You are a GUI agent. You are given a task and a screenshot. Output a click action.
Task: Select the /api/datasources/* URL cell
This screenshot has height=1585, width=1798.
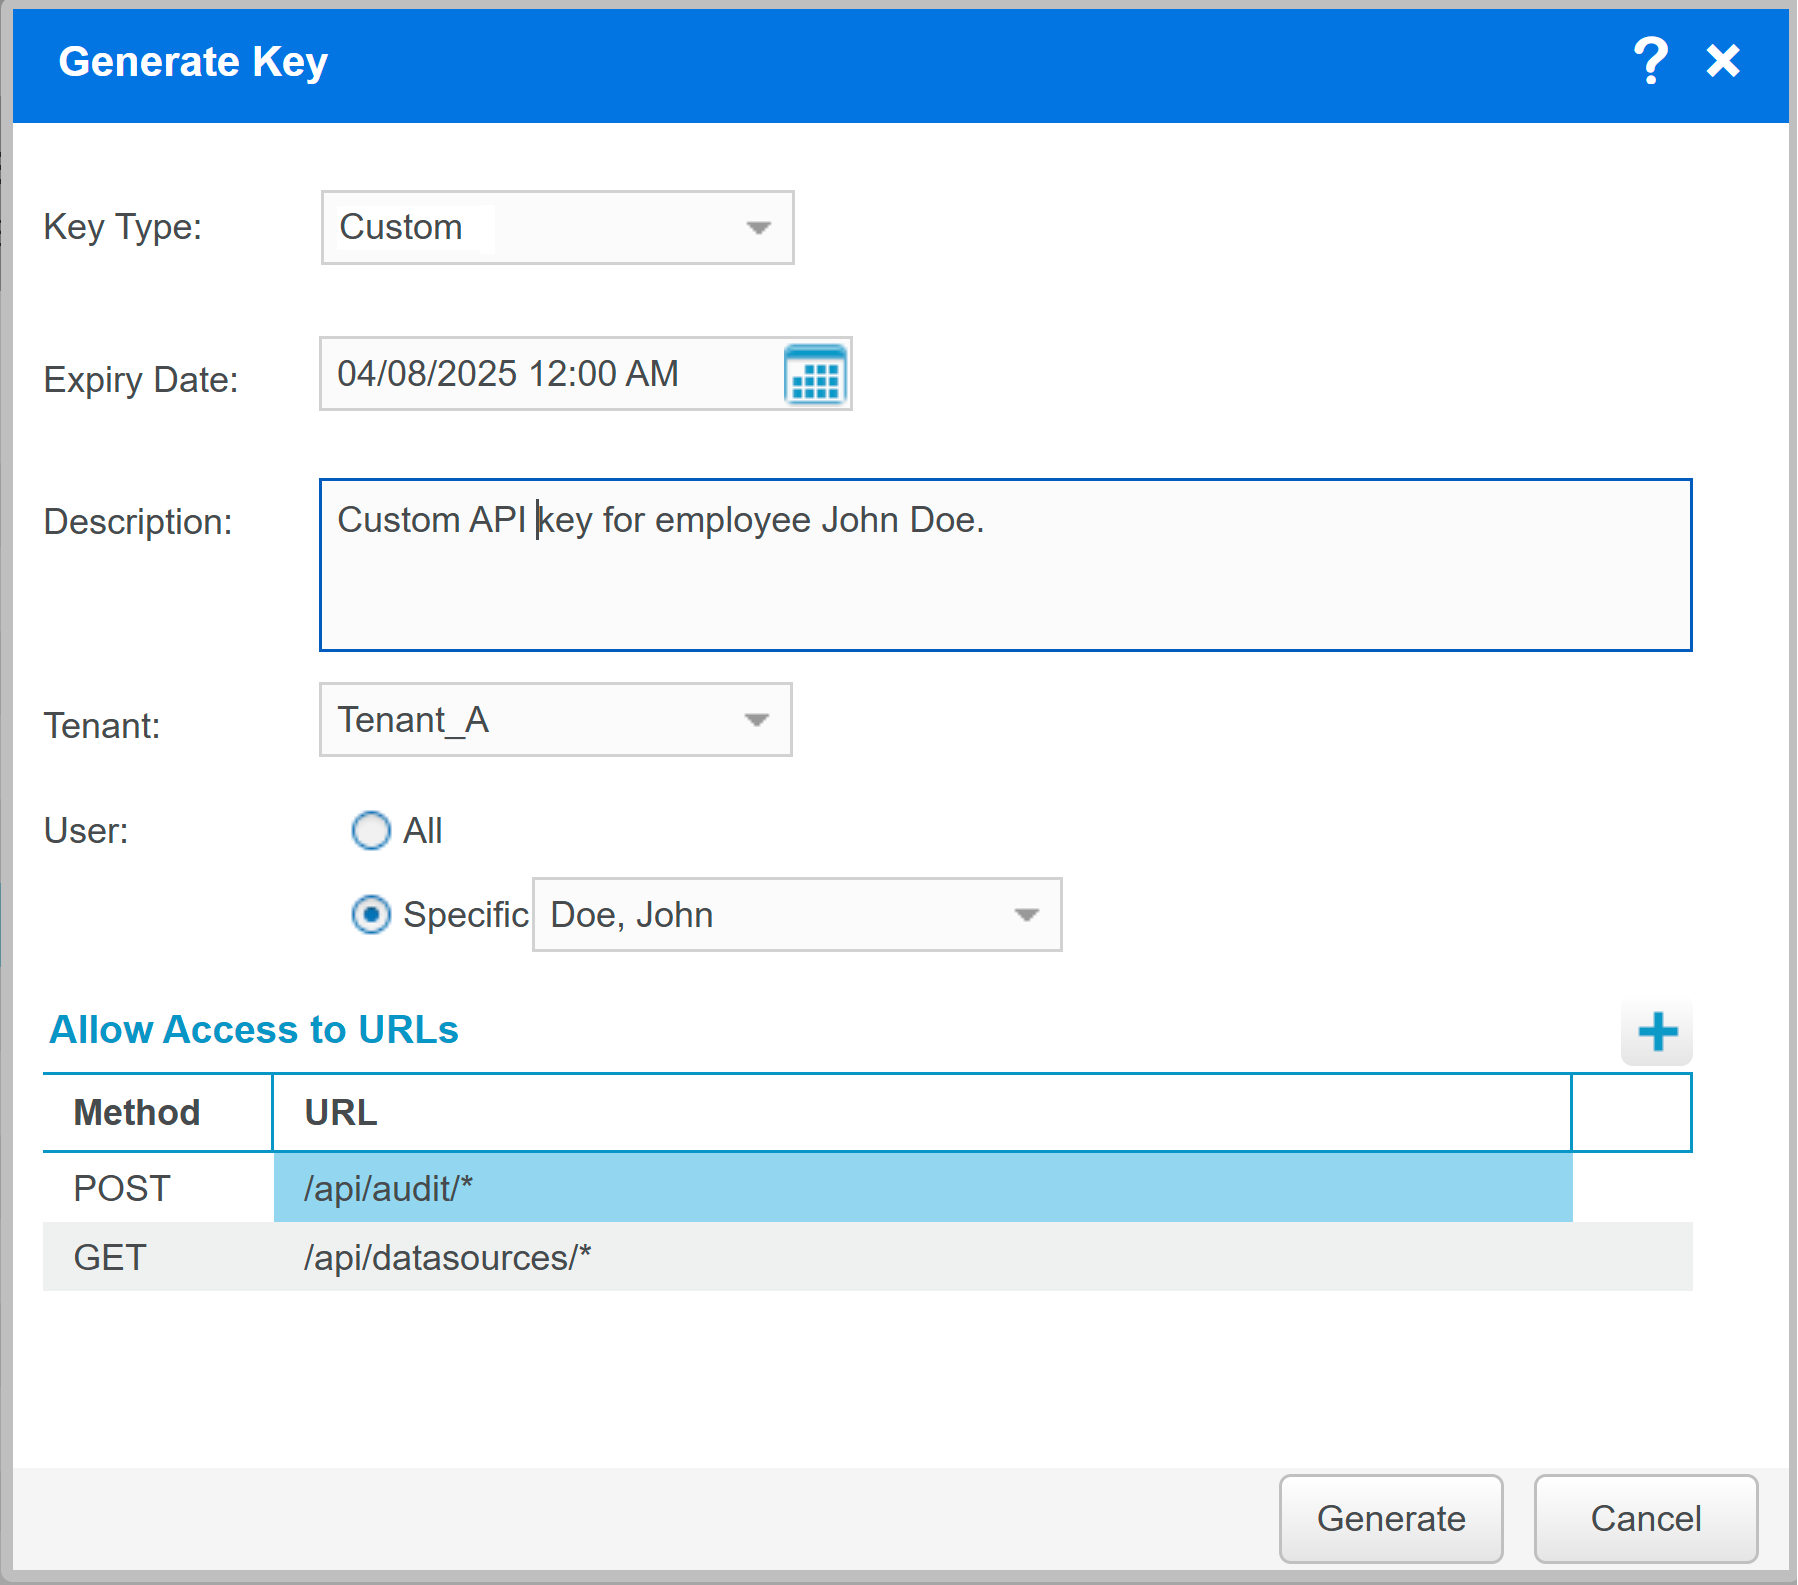923,1257
